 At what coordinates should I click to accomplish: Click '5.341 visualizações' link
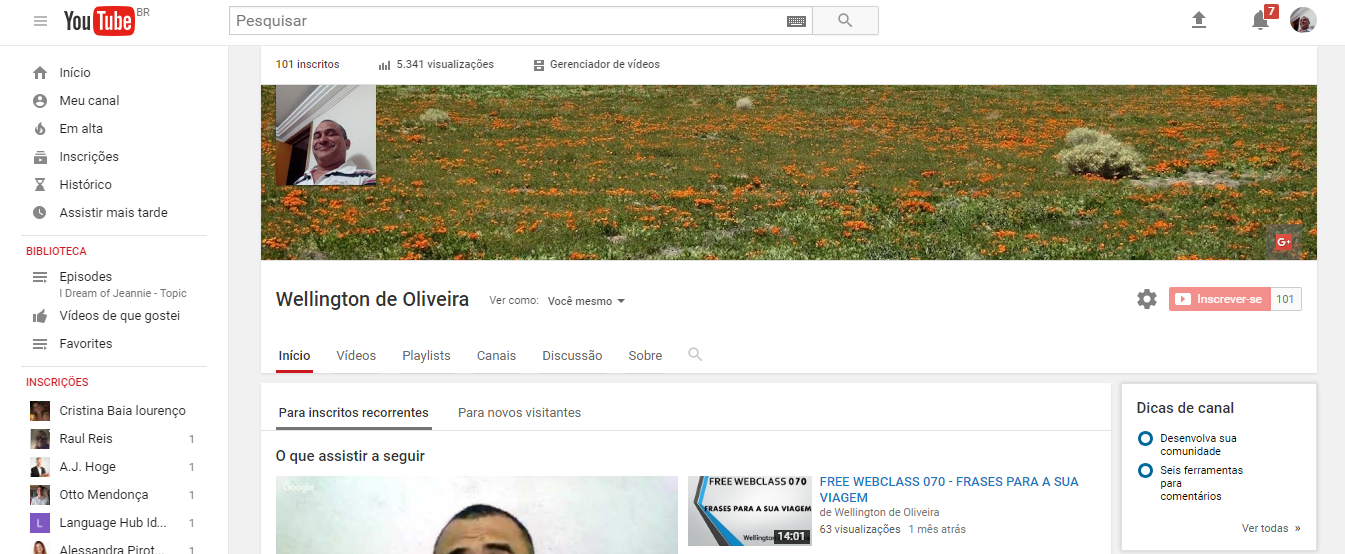coord(445,65)
